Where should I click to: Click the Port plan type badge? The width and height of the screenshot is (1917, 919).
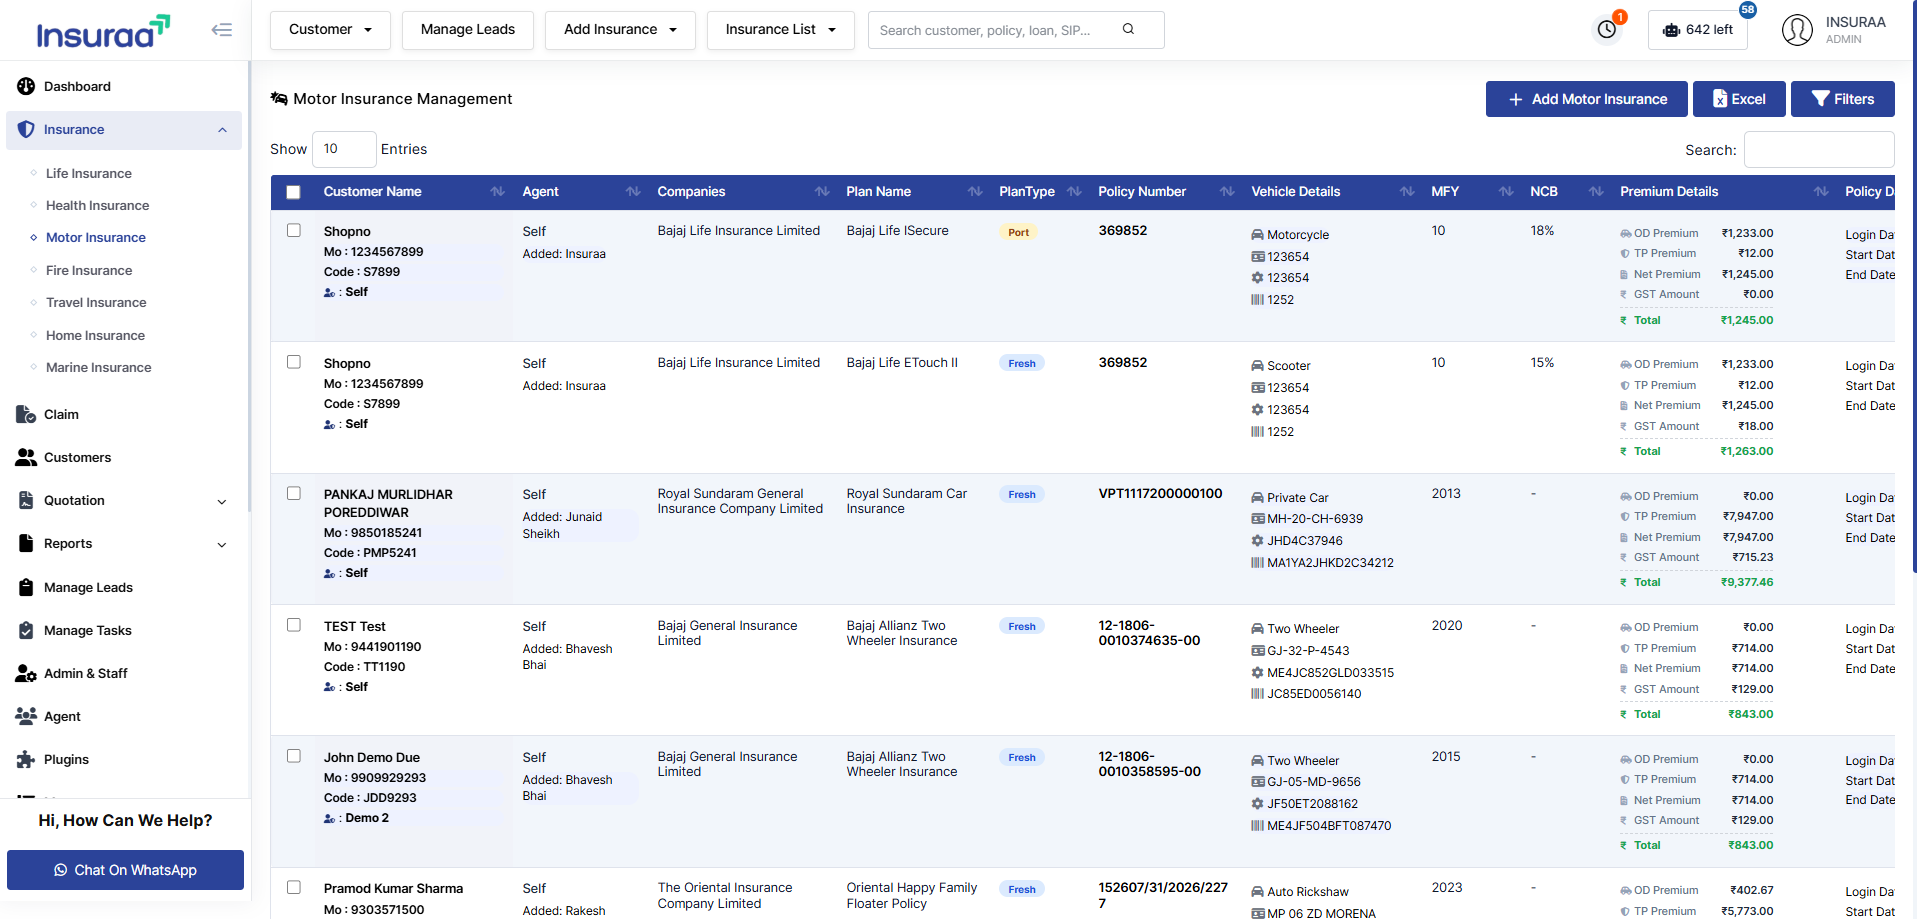[x=1018, y=232]
